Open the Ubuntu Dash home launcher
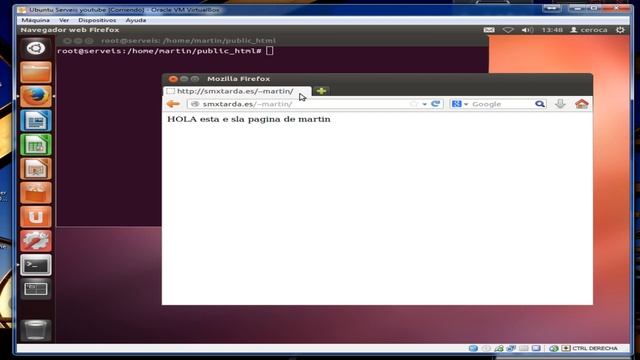The image size is (640, 360). (36, 49)
